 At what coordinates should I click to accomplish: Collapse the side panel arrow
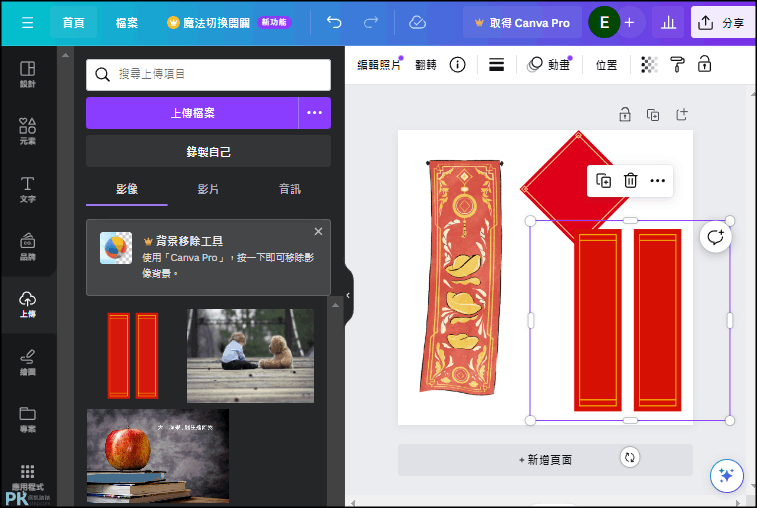click(x=348, y=295)
